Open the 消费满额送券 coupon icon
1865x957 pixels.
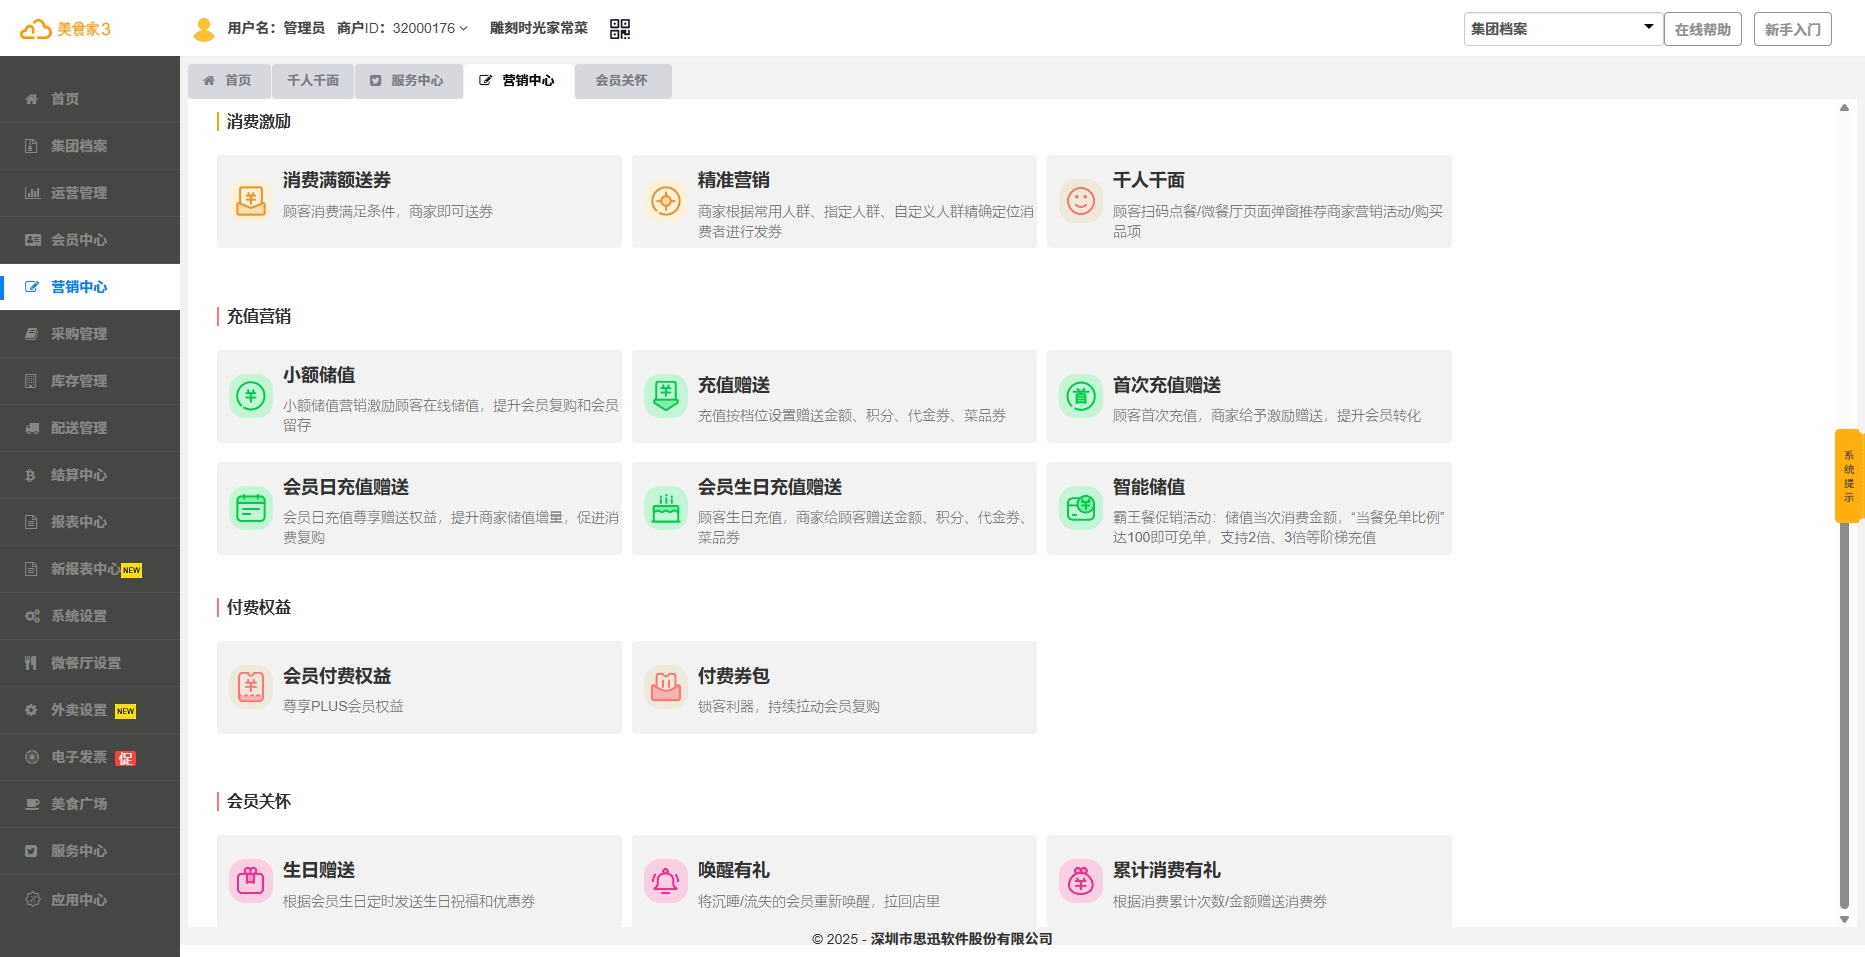pyautogui.click(x=251, y=201)
